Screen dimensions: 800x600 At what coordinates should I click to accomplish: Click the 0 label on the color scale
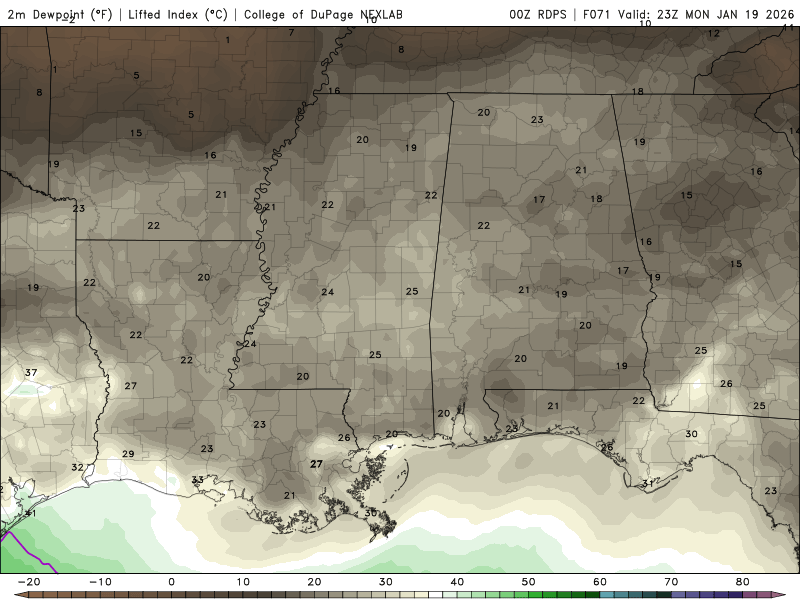pyautogui.click(x=171, y=582)
